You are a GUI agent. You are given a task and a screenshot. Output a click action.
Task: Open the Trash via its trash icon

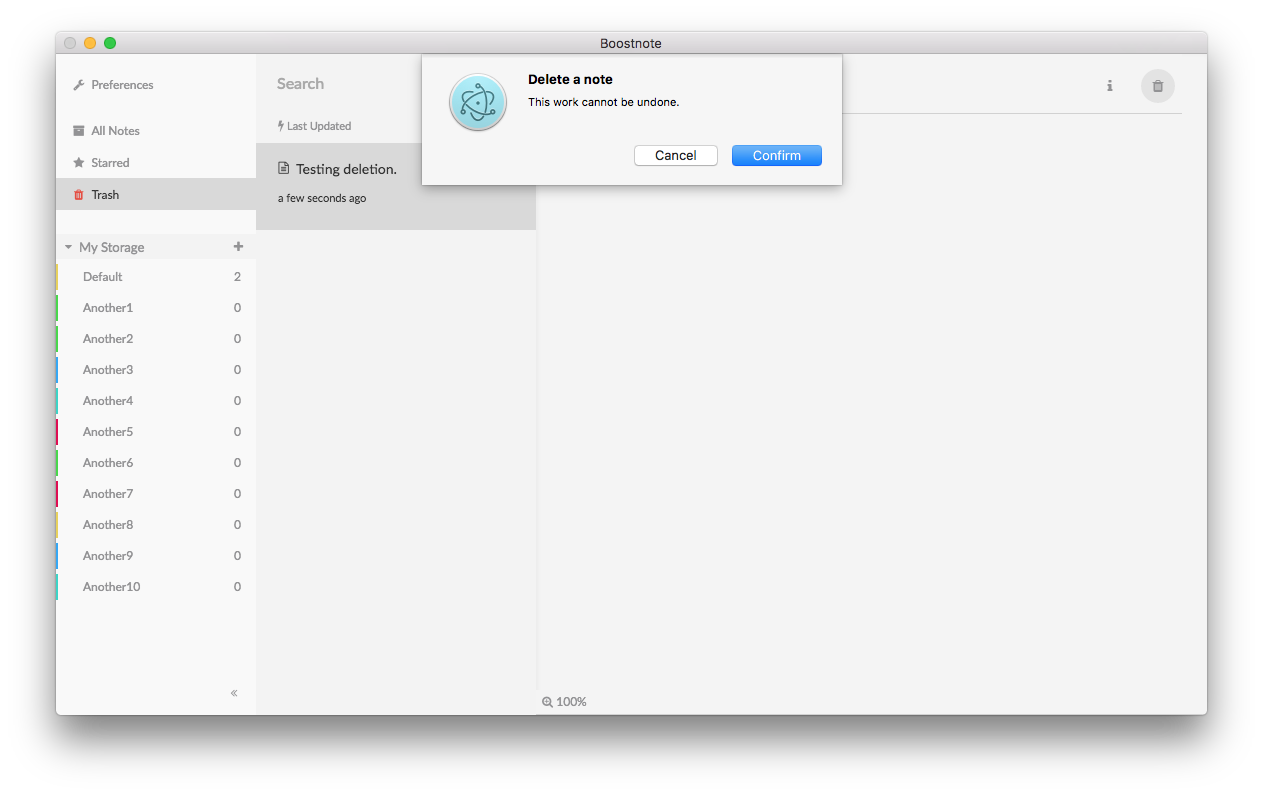[79, 194]
